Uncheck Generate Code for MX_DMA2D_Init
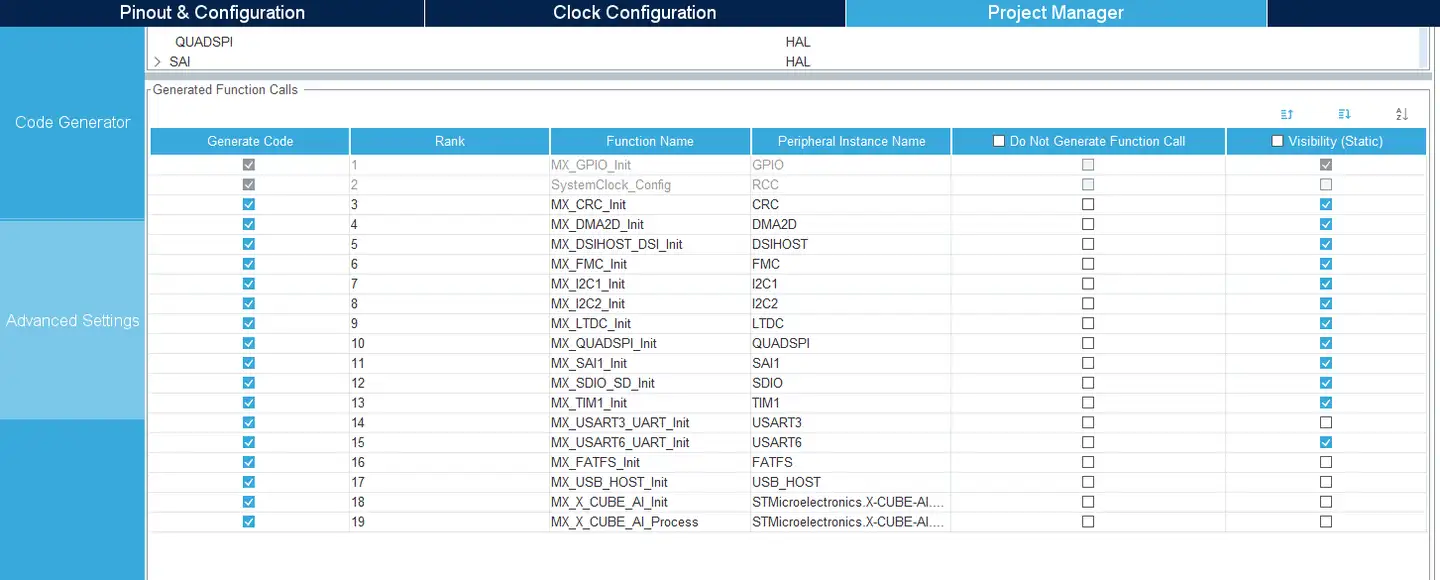This screenshot has width=1440, height=580. pos(249,224)
